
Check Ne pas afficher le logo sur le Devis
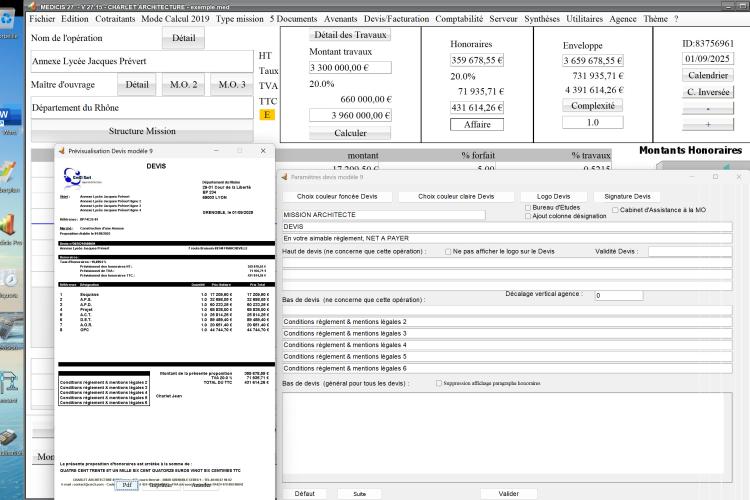coord(448,252)
